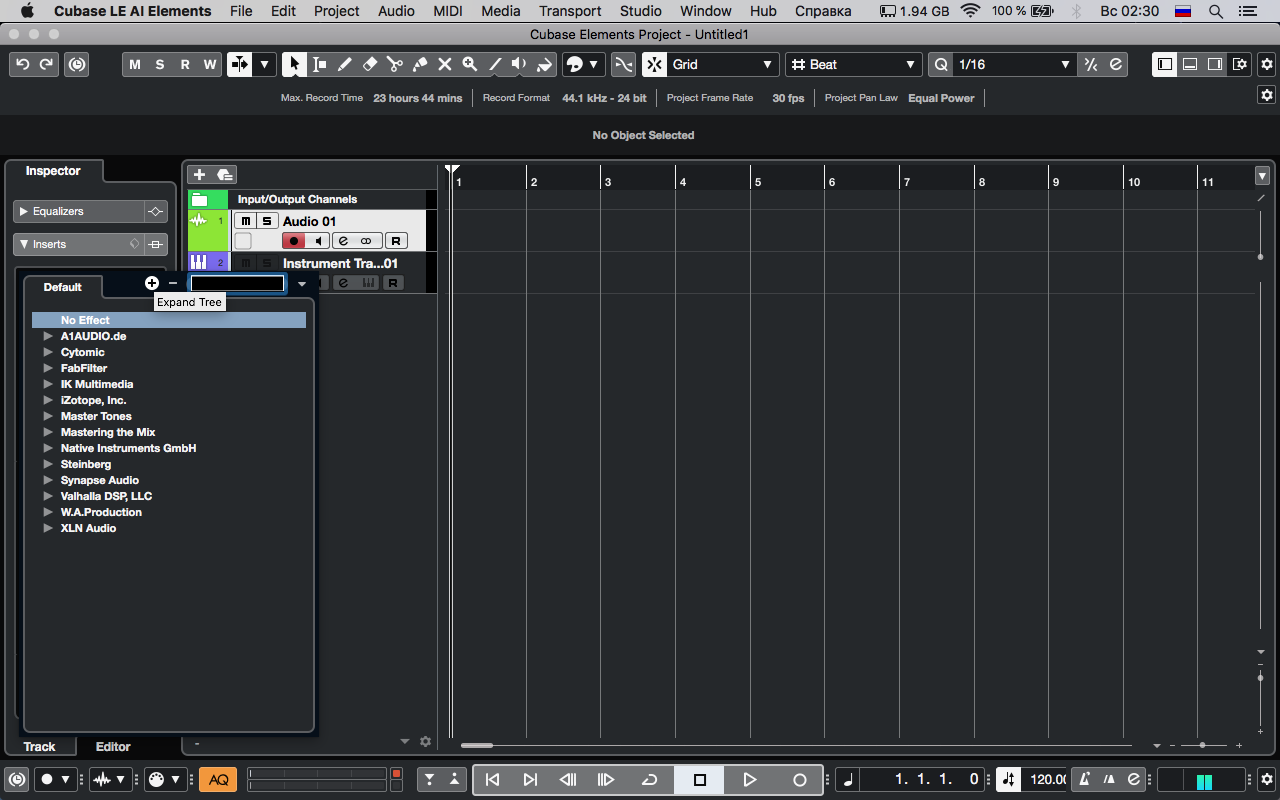Open the Grid Type Beat dropdown

(853, 64)
